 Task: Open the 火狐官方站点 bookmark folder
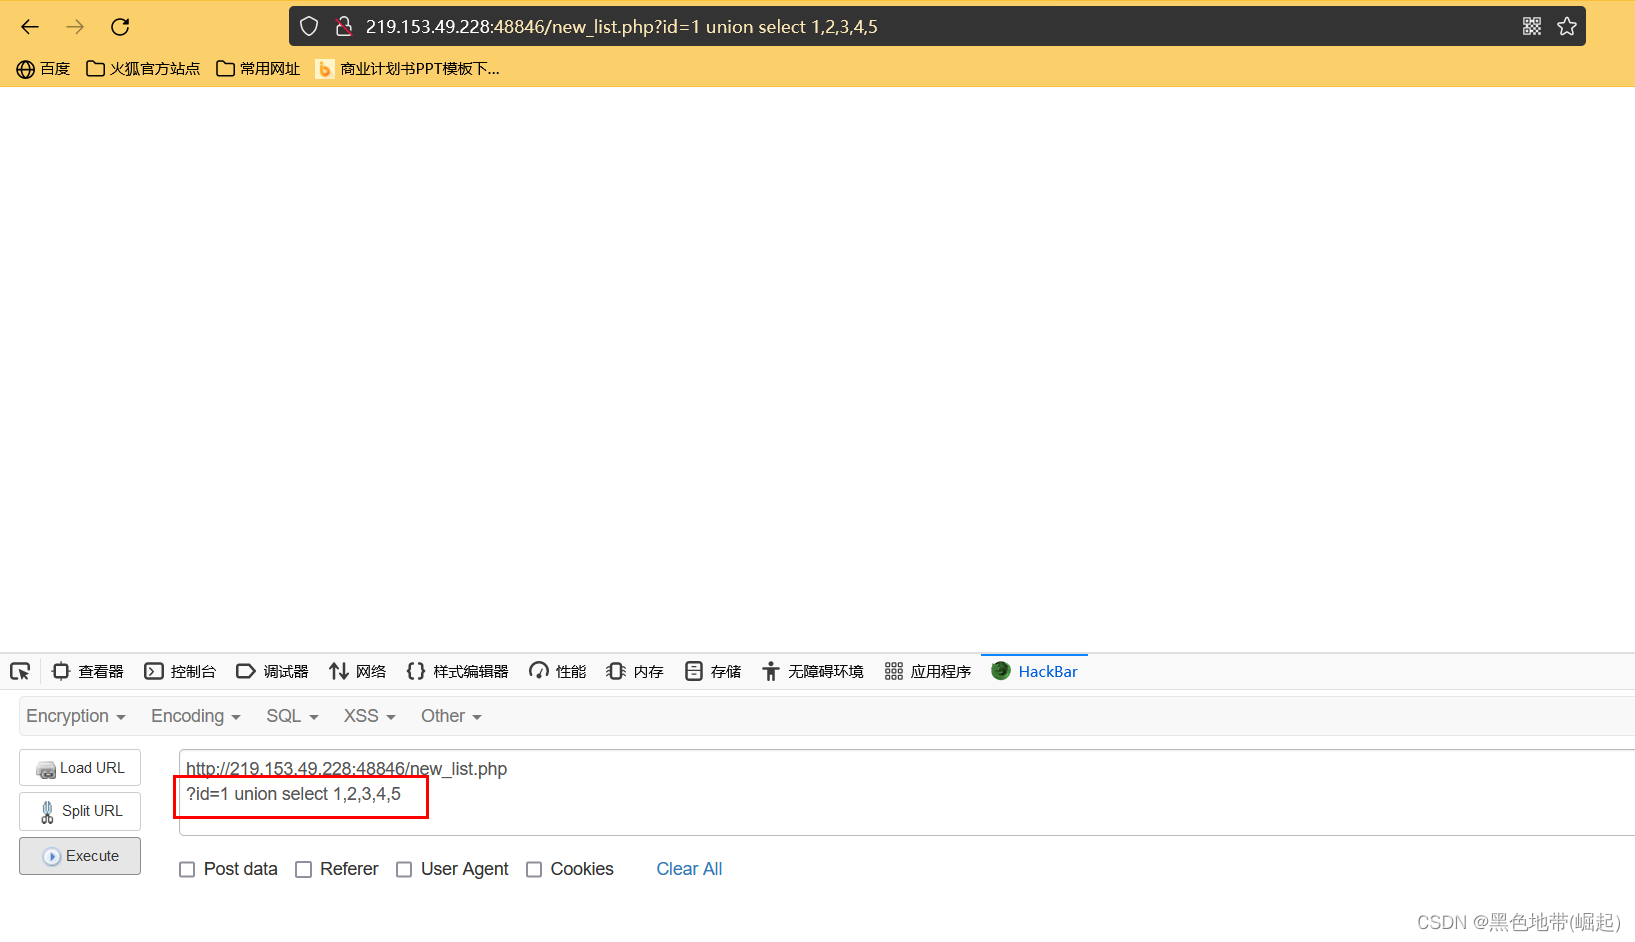[143, 69]
